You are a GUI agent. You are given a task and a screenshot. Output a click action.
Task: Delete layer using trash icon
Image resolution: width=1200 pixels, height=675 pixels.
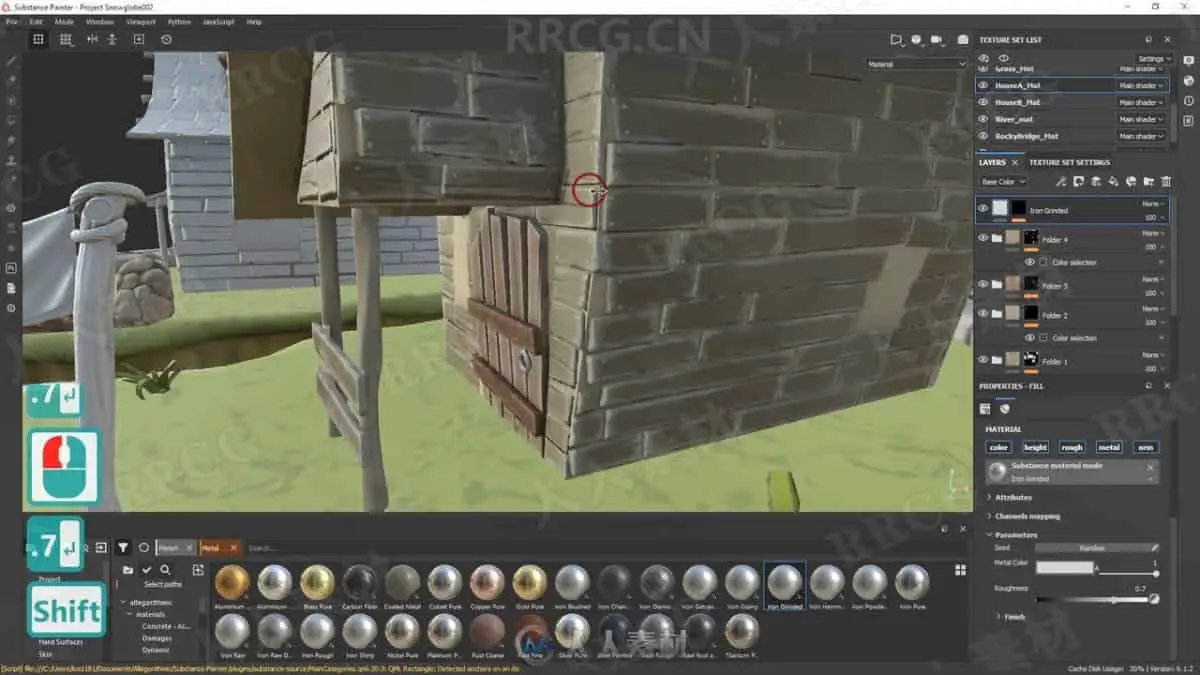coord(1165,182)
